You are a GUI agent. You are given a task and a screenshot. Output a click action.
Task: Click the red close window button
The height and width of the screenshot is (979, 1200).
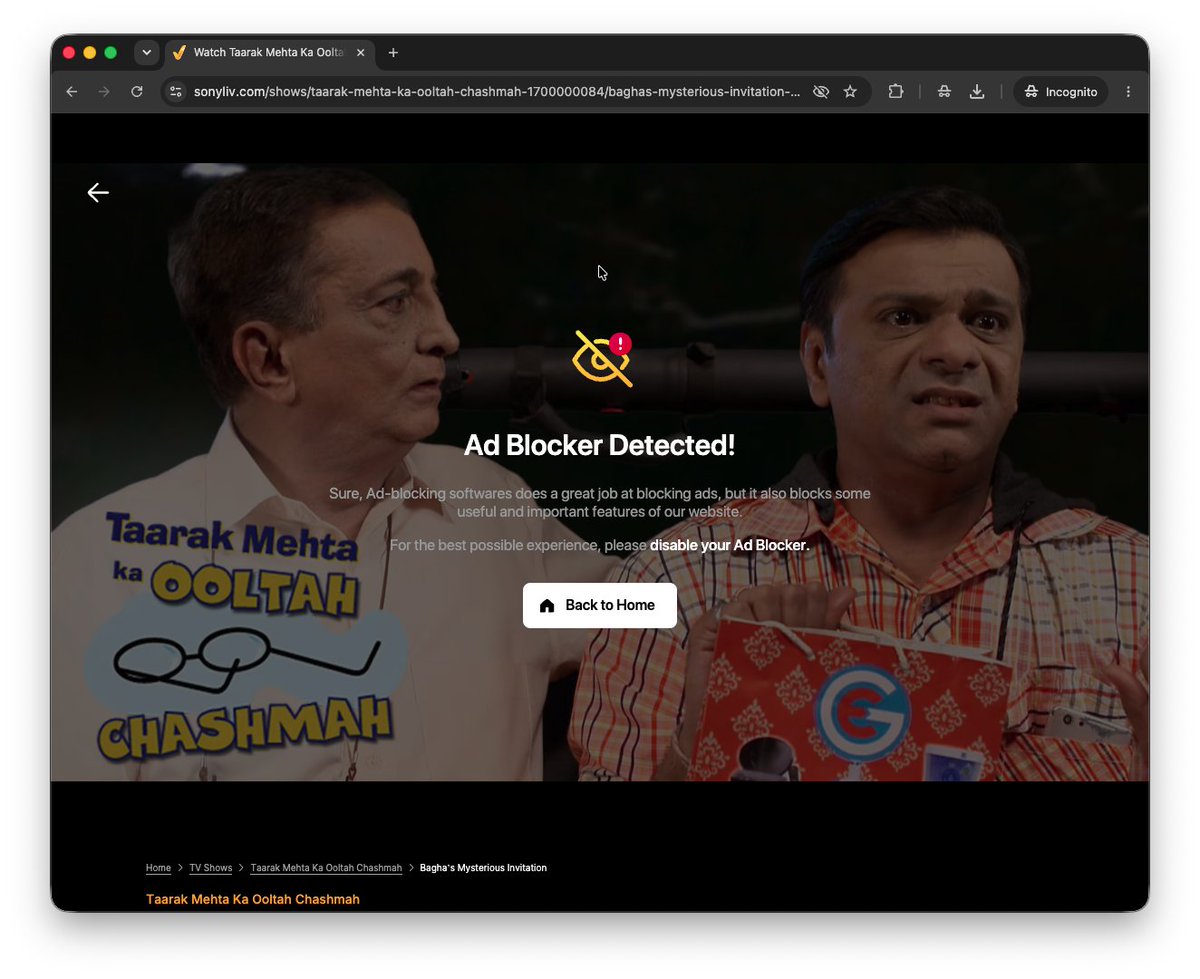[x=69, y=53]
